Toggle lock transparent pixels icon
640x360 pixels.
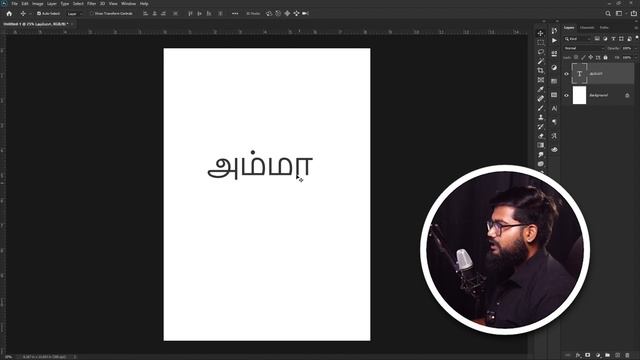point(576,58)
